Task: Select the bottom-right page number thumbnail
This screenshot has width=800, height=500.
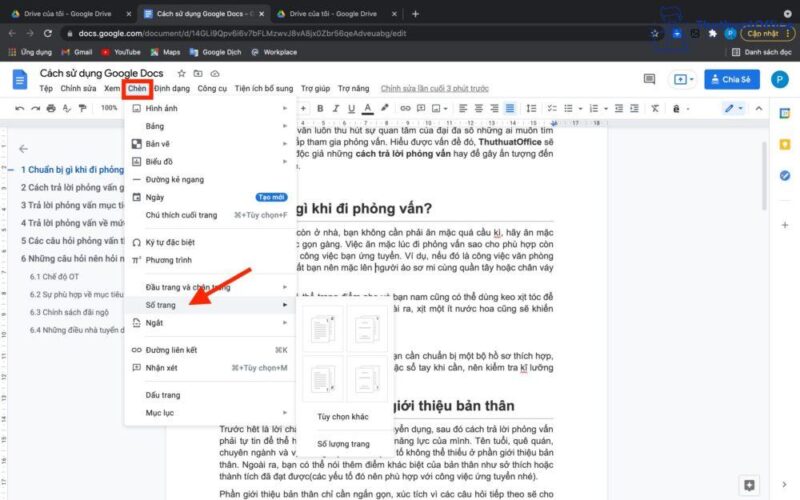Action: tap(367, 379)
